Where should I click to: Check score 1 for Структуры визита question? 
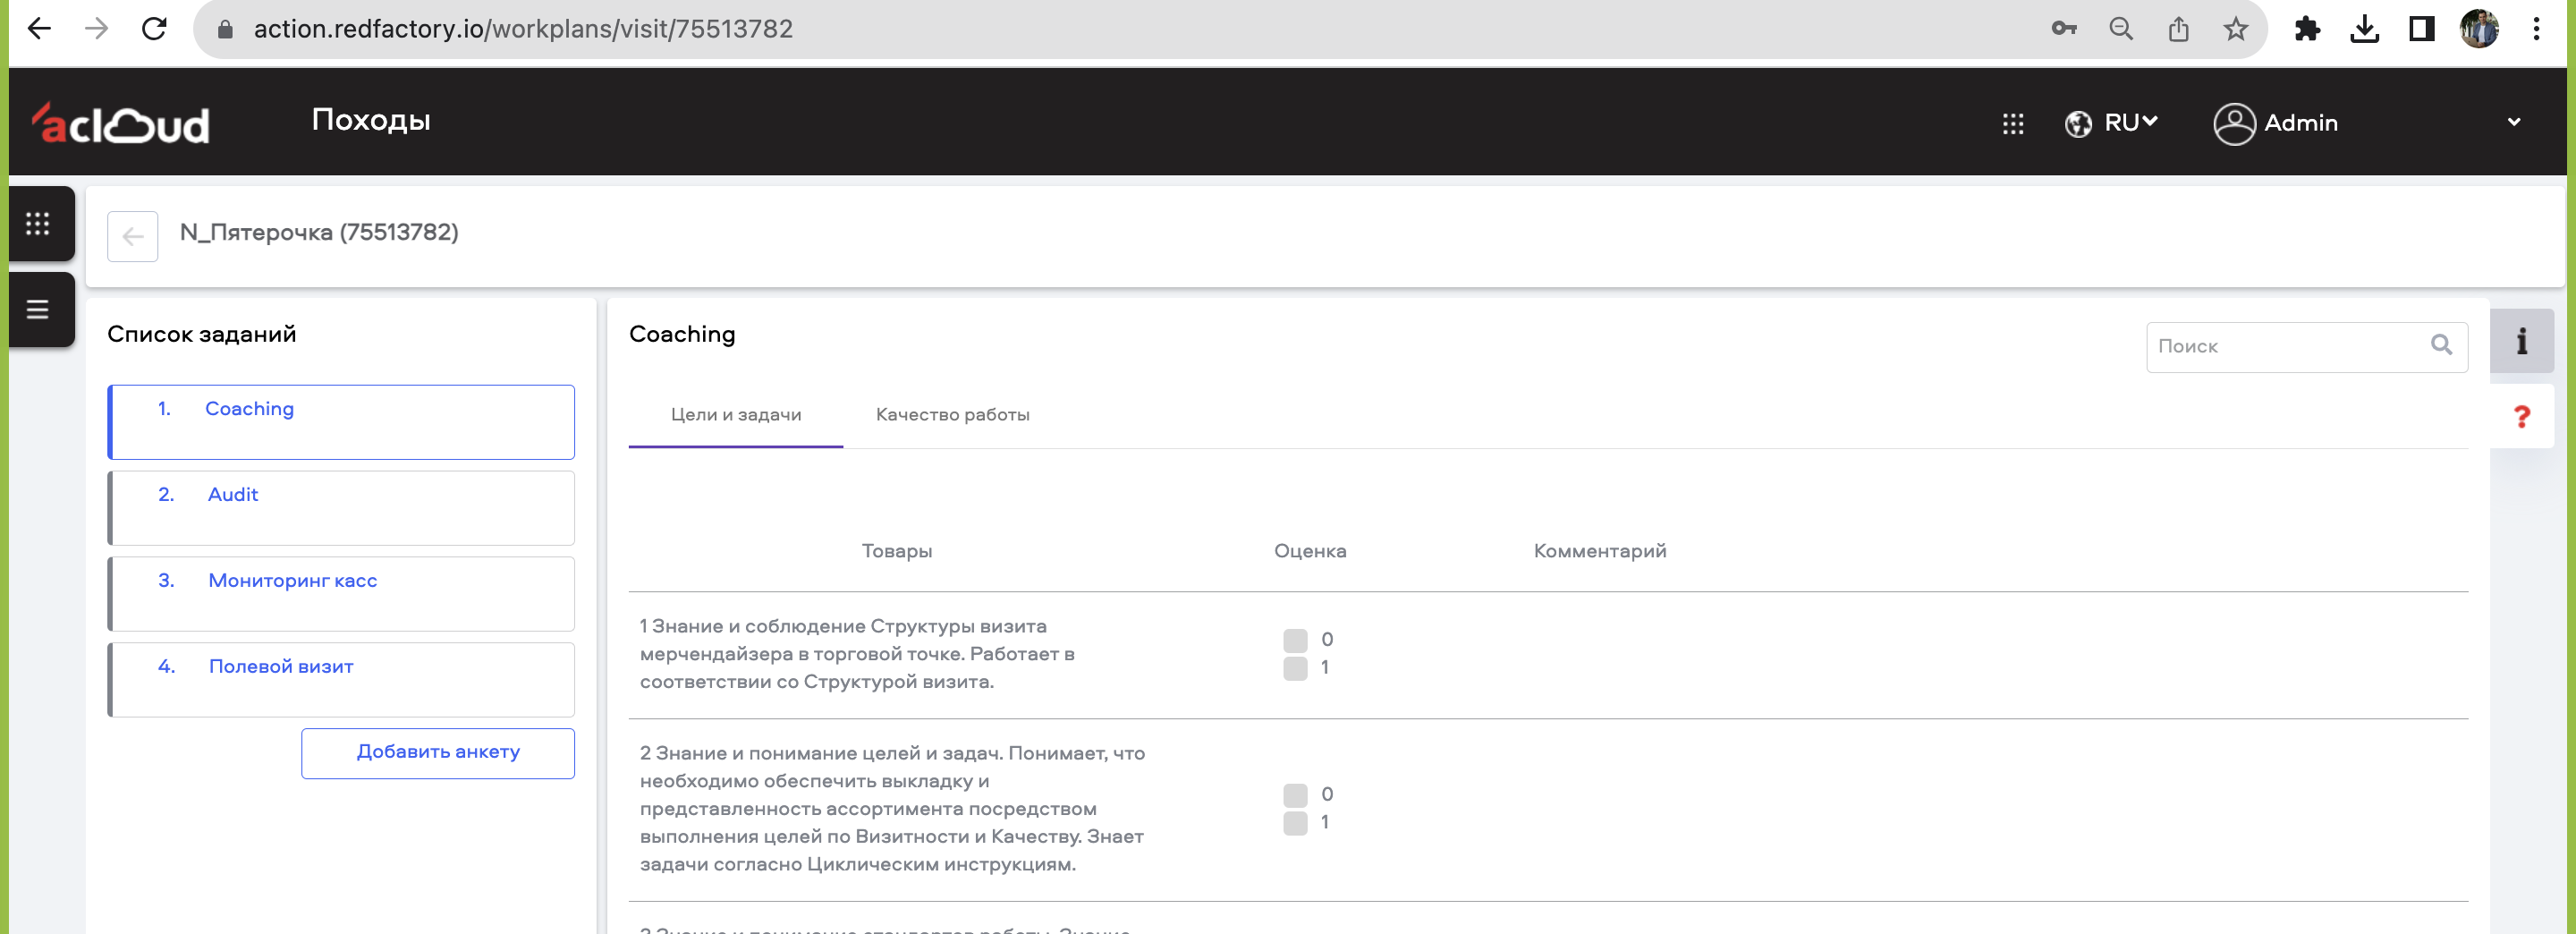click(x=1295, y=668)
